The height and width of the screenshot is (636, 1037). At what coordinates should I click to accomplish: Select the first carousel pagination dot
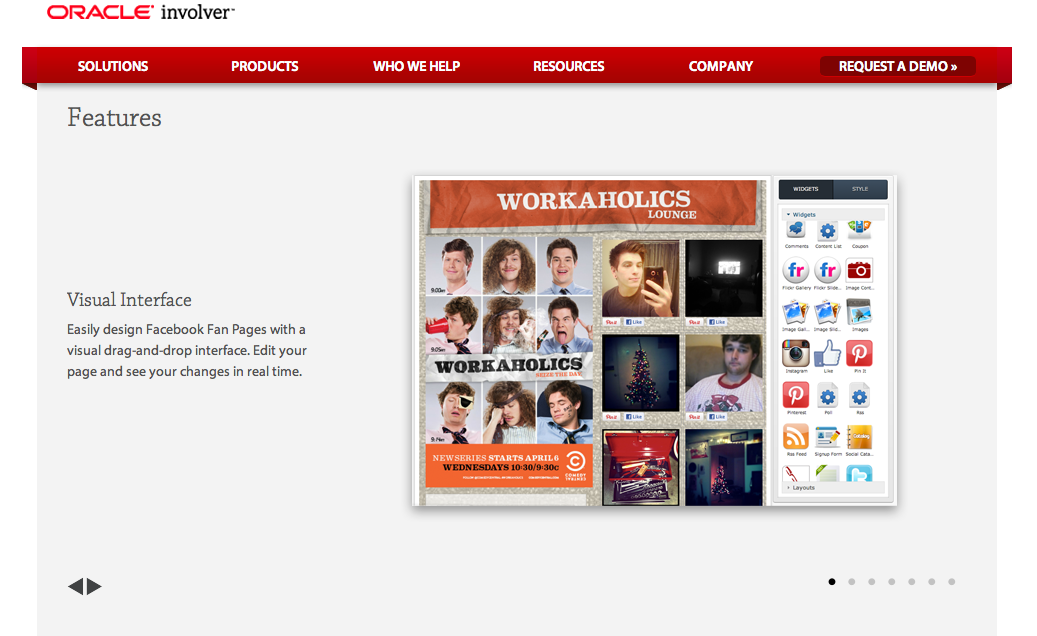(832, 582)
